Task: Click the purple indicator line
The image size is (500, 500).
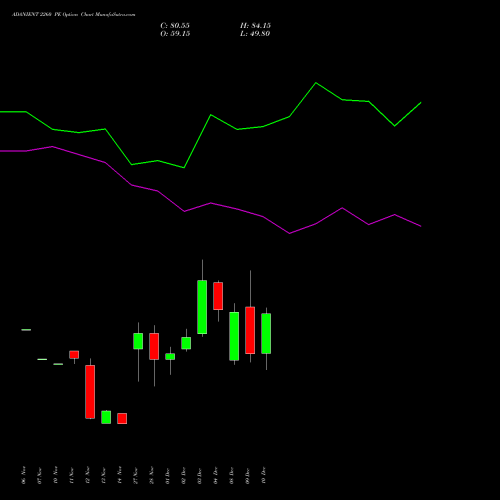Action: click(x=211, y=203)
